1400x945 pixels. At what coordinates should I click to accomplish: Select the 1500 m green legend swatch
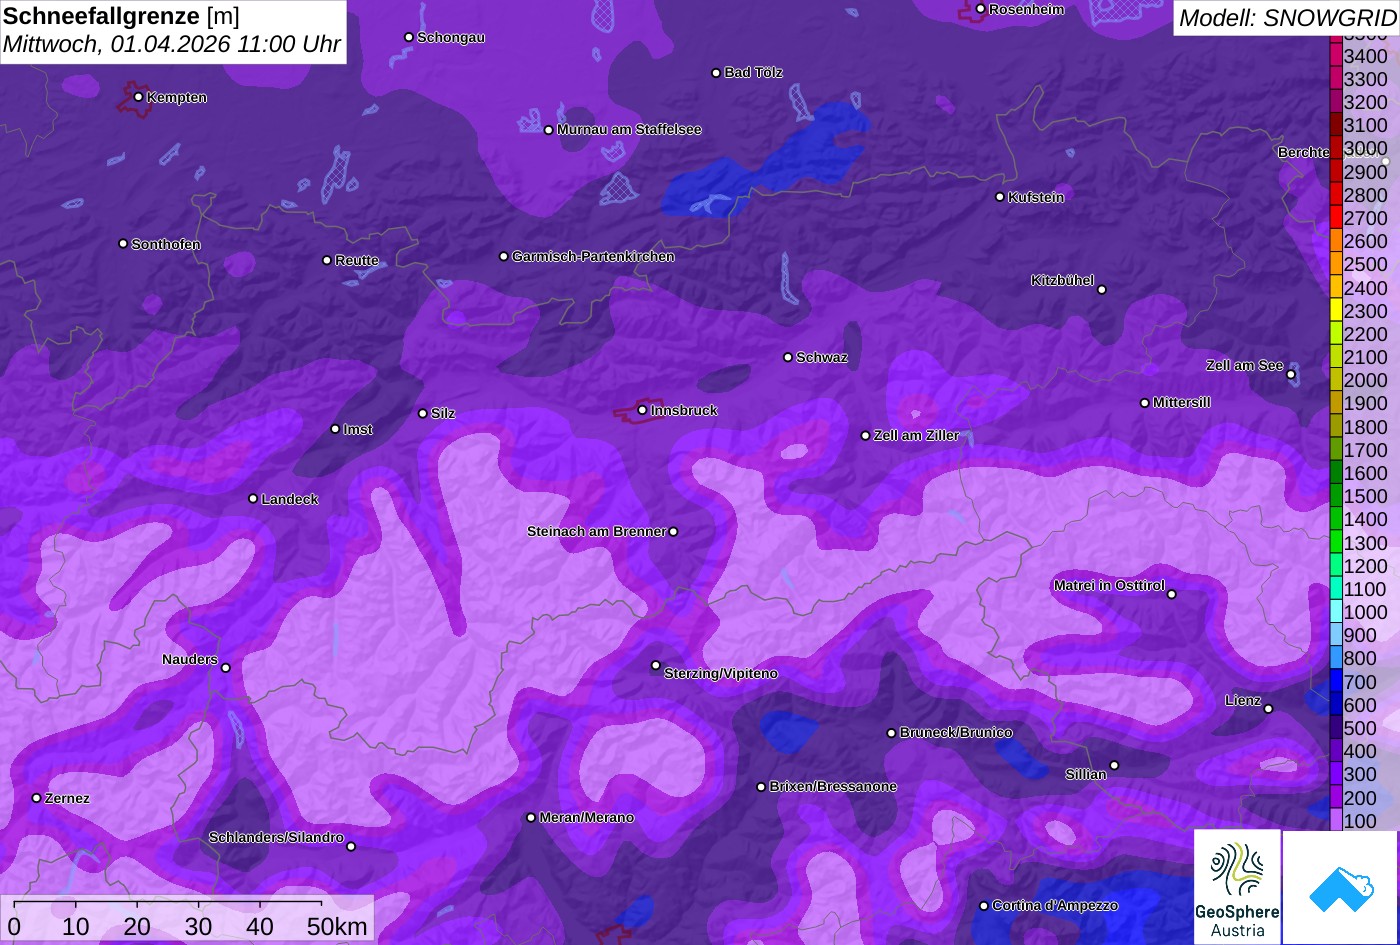[x=1335, y=496]
